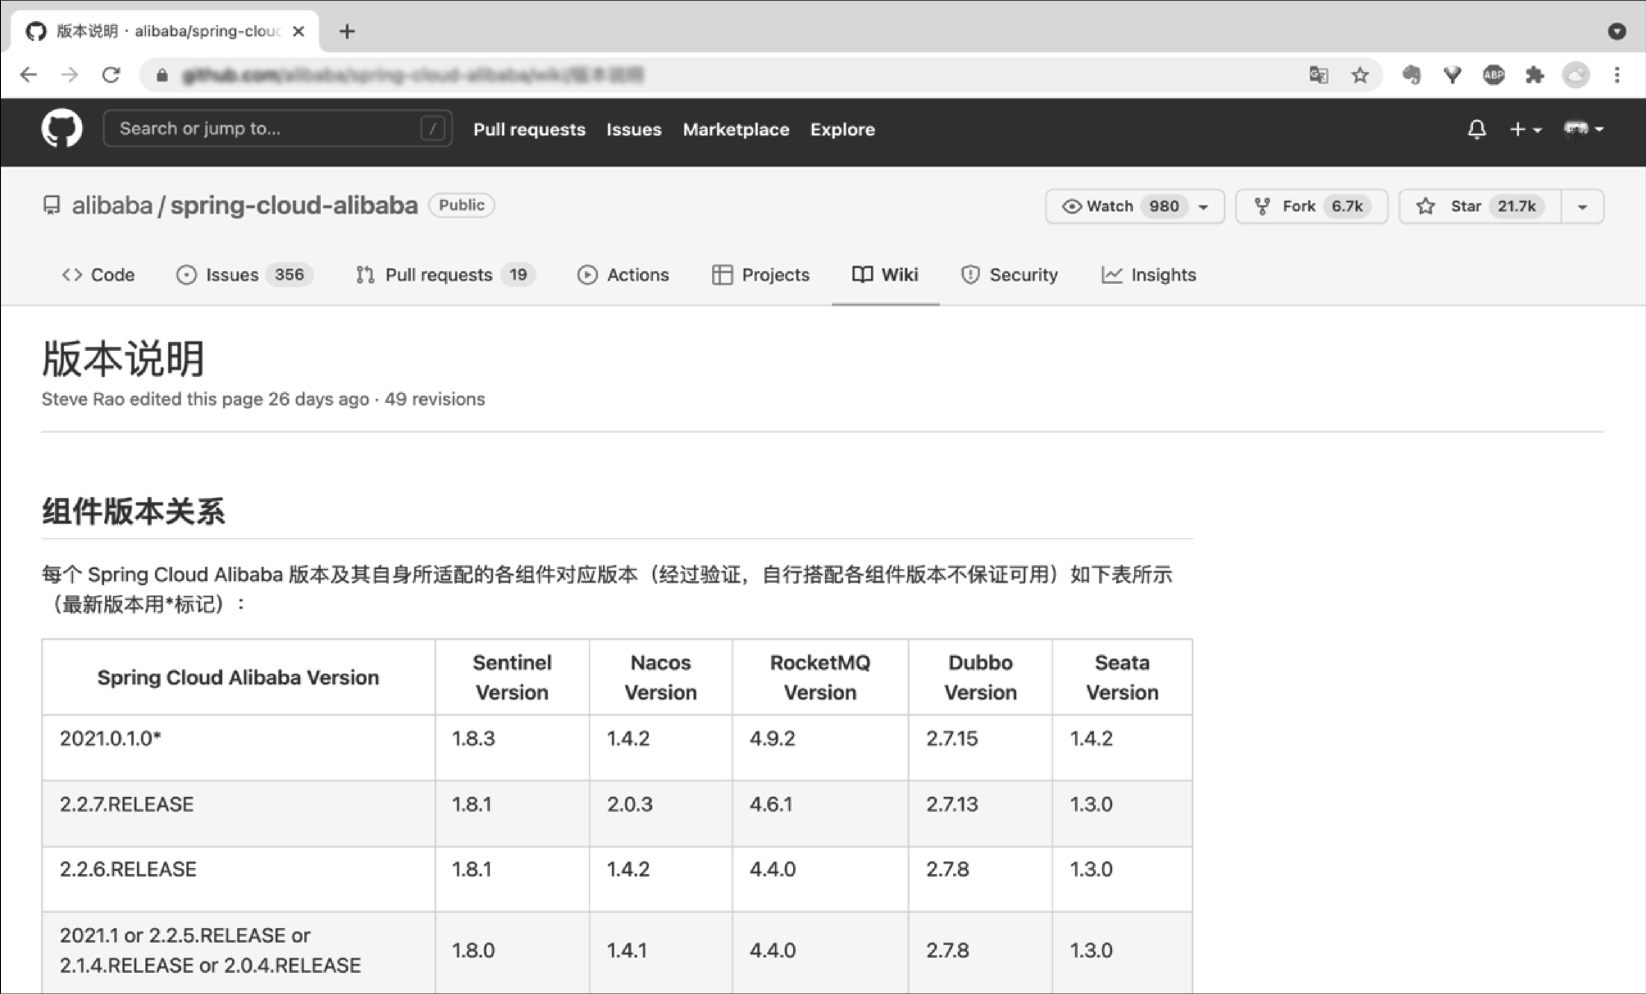1646x994 pixels.
Task: Click the Public badge
Action: click(x=461, y=205)
